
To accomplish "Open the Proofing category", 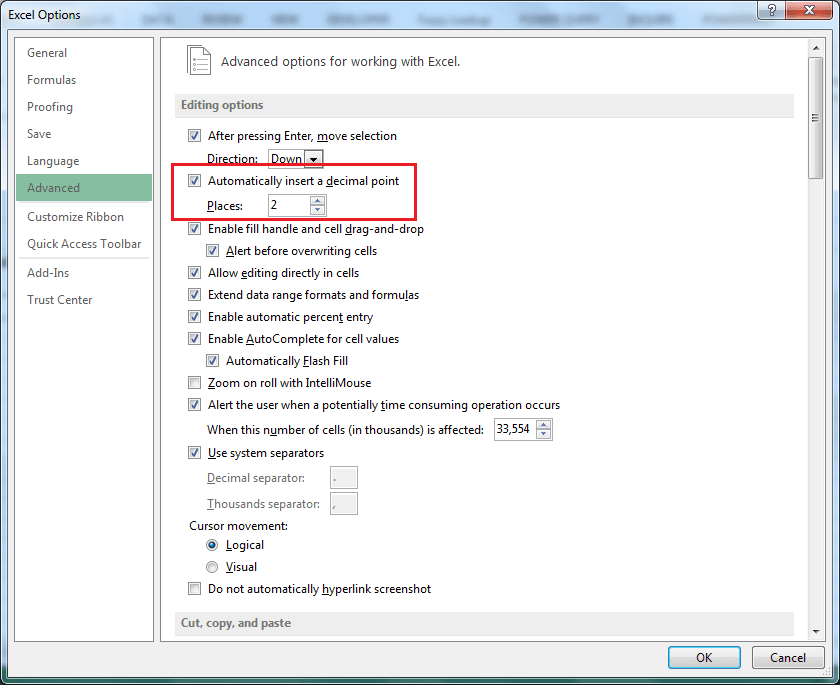I will (x=50, y=107).
